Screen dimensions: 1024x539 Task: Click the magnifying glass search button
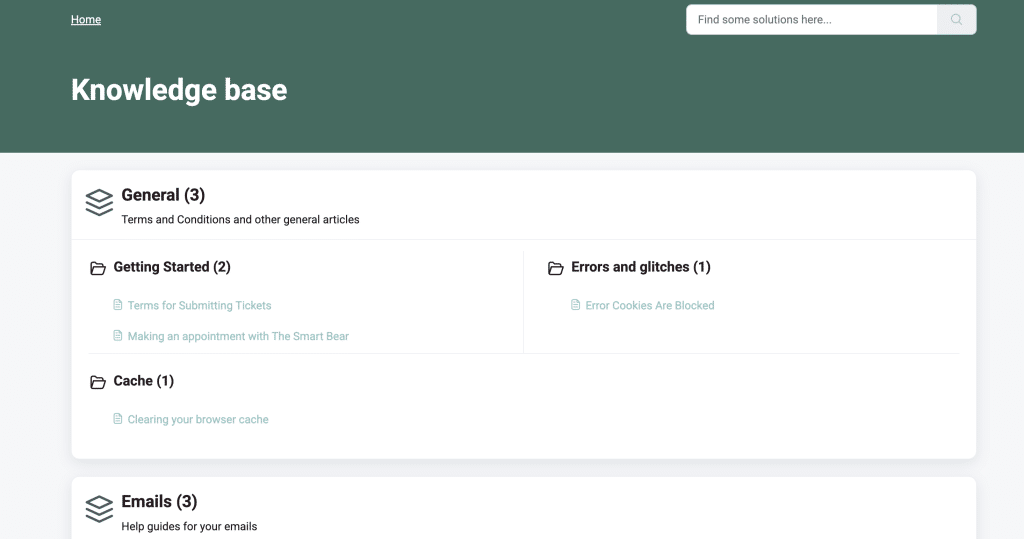pos(956,20)
